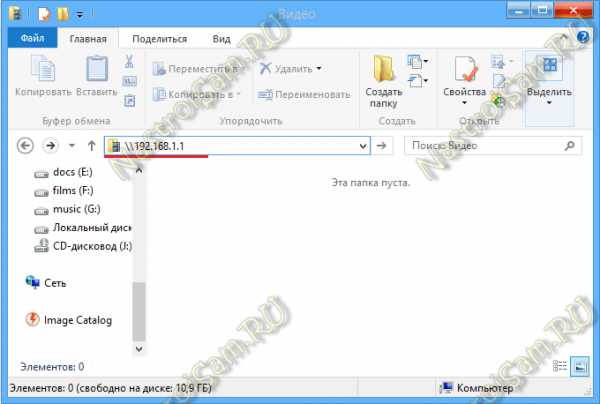The image size is (600, 404).
Task: Click the search magnifier icon
Action: [569, 145]
